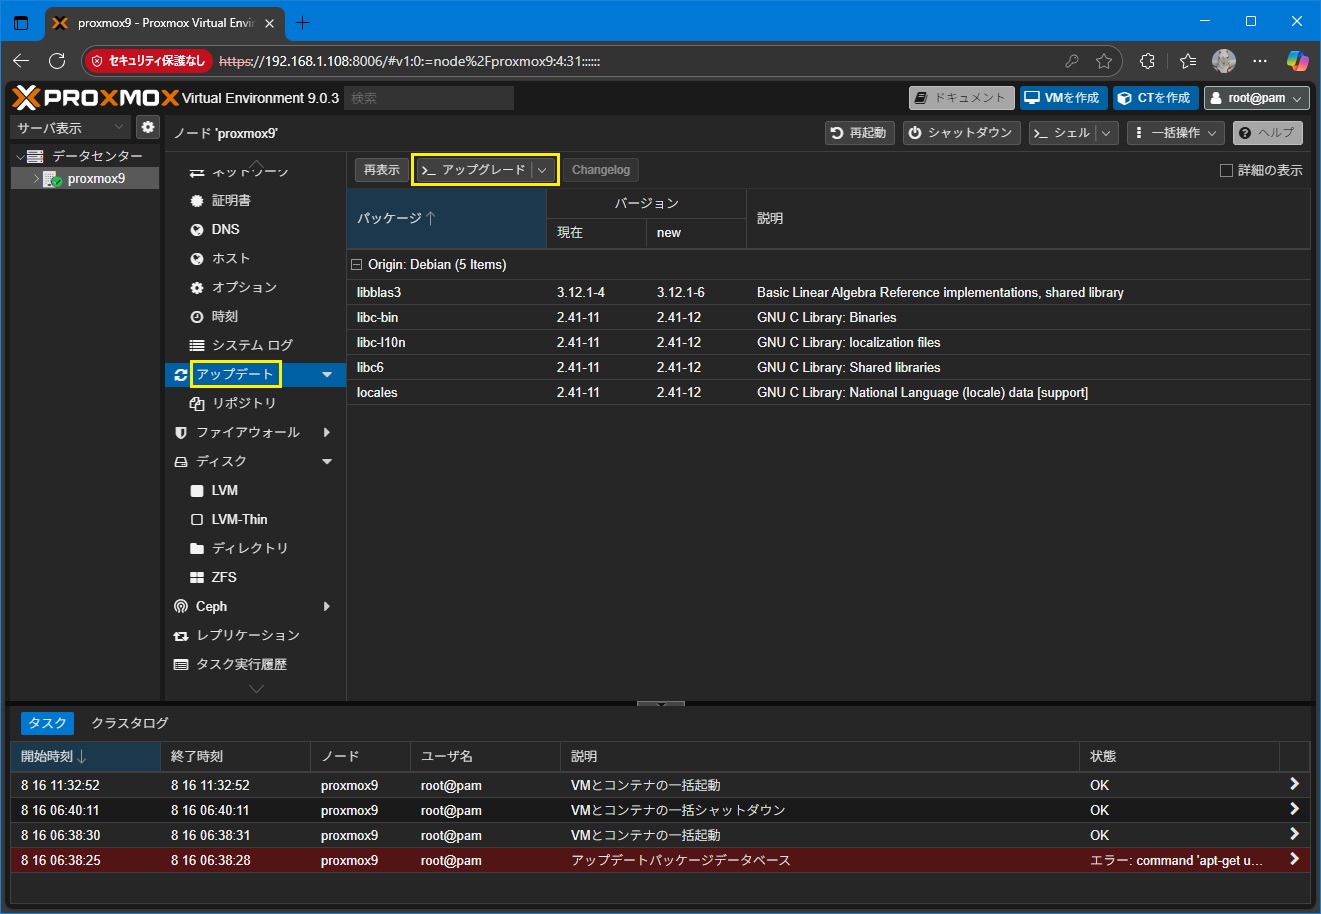Viewport: 1321px width, 914px height.
Task: Open the シェル dropdown arrow
Action: (x=1106, y=132)
